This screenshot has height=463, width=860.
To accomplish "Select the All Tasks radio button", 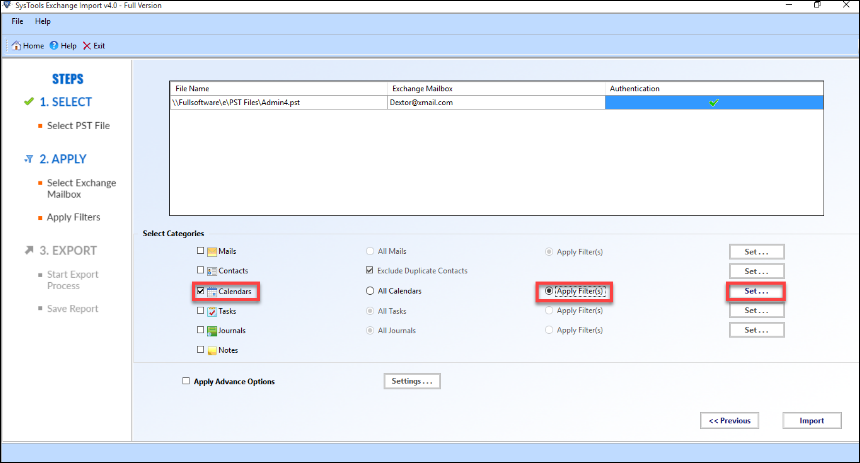I will tap(370, 311).
